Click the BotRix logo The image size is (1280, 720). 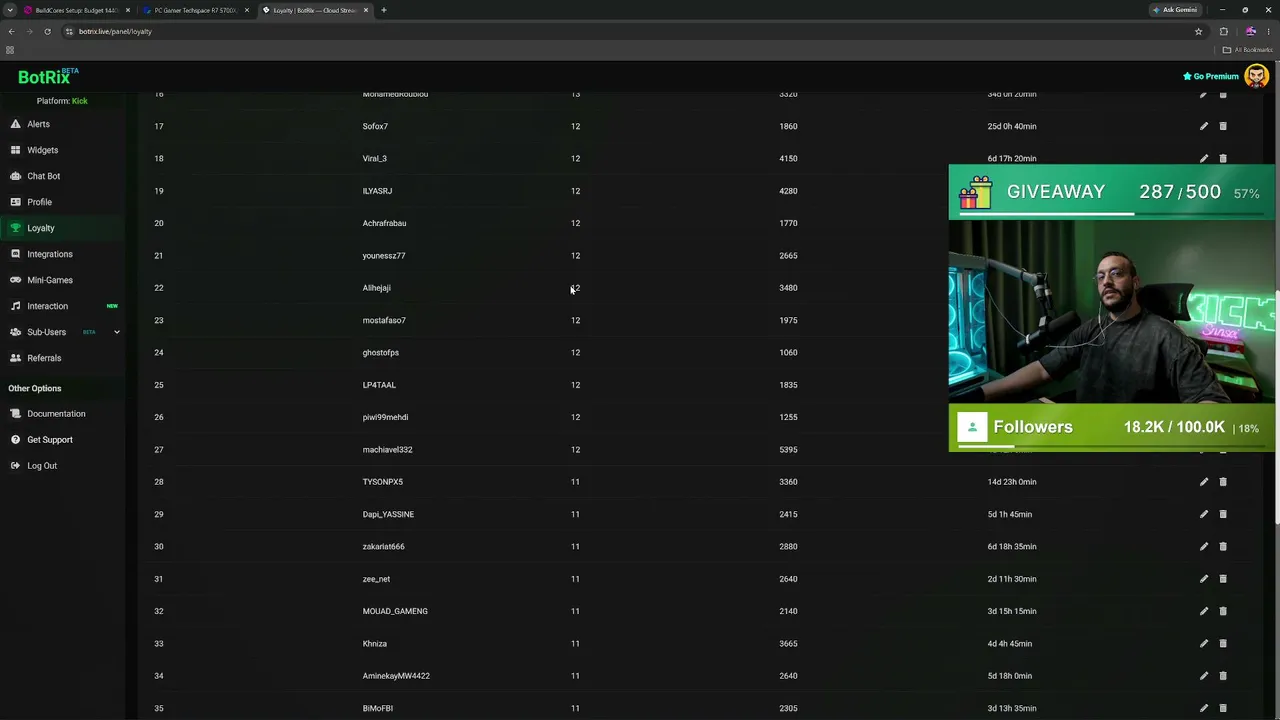point(47,76)
